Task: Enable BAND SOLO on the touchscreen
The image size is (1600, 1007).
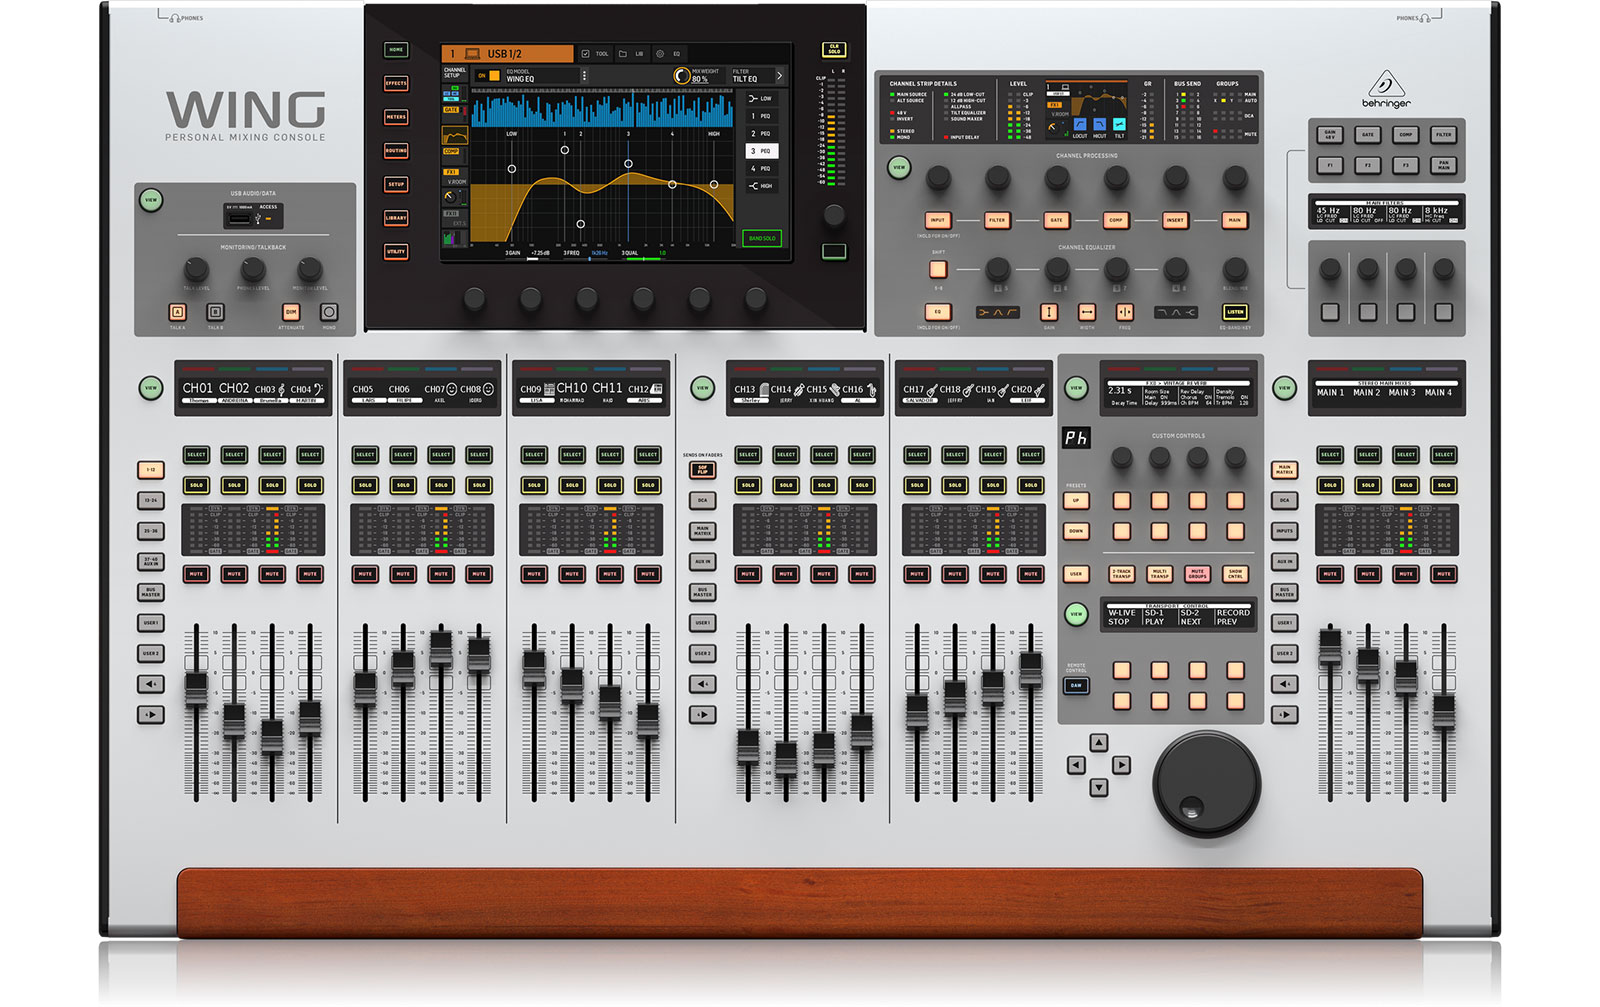Action: click(762, 239)
